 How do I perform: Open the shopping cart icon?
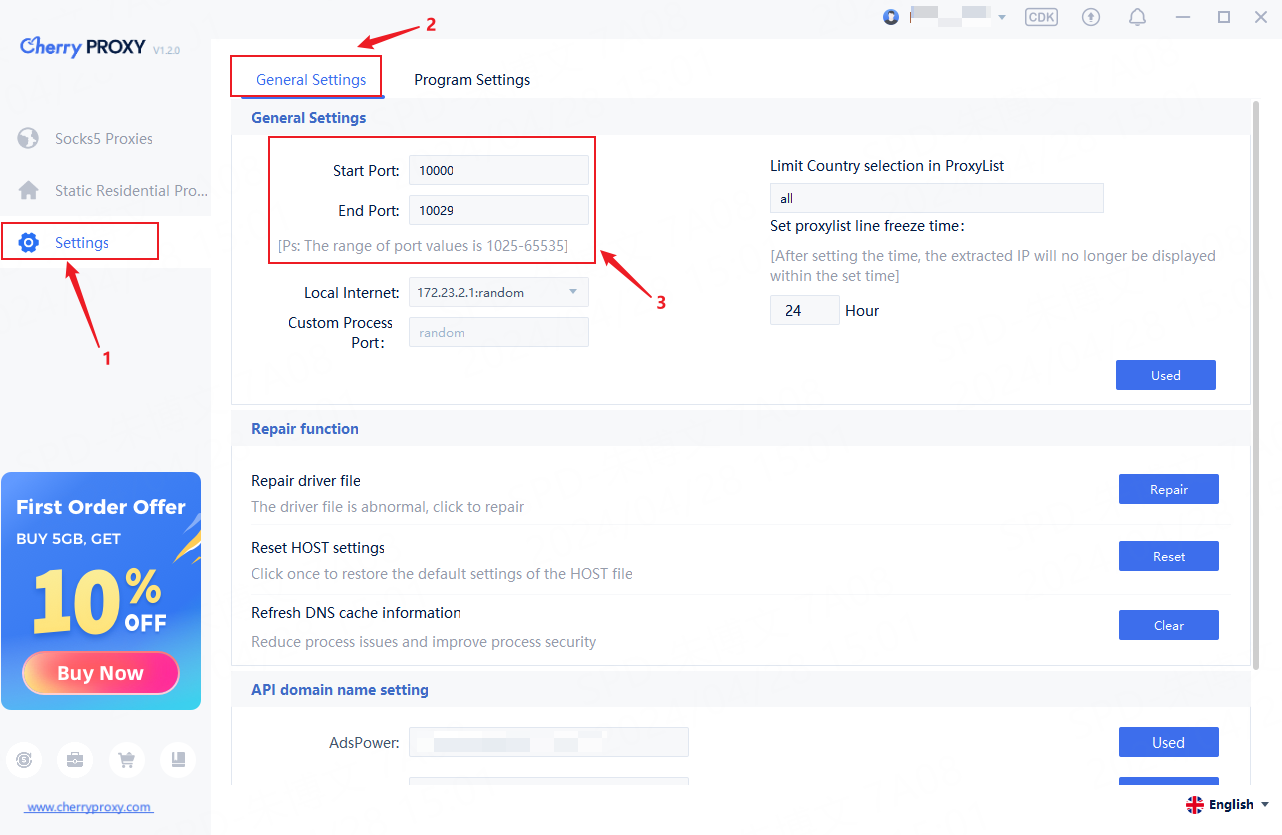click(127, 760)
